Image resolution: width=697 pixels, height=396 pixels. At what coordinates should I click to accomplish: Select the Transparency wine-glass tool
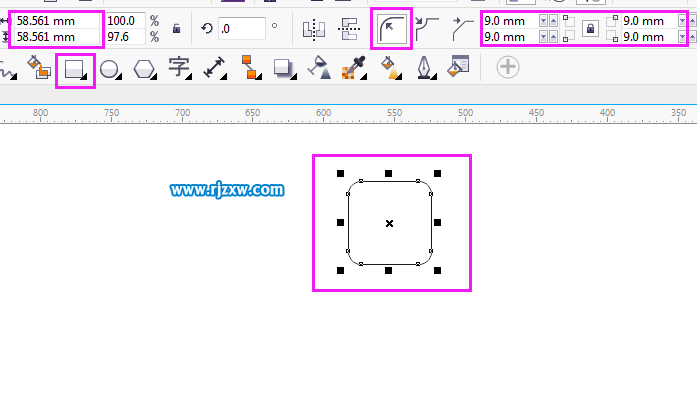(319, 68)
